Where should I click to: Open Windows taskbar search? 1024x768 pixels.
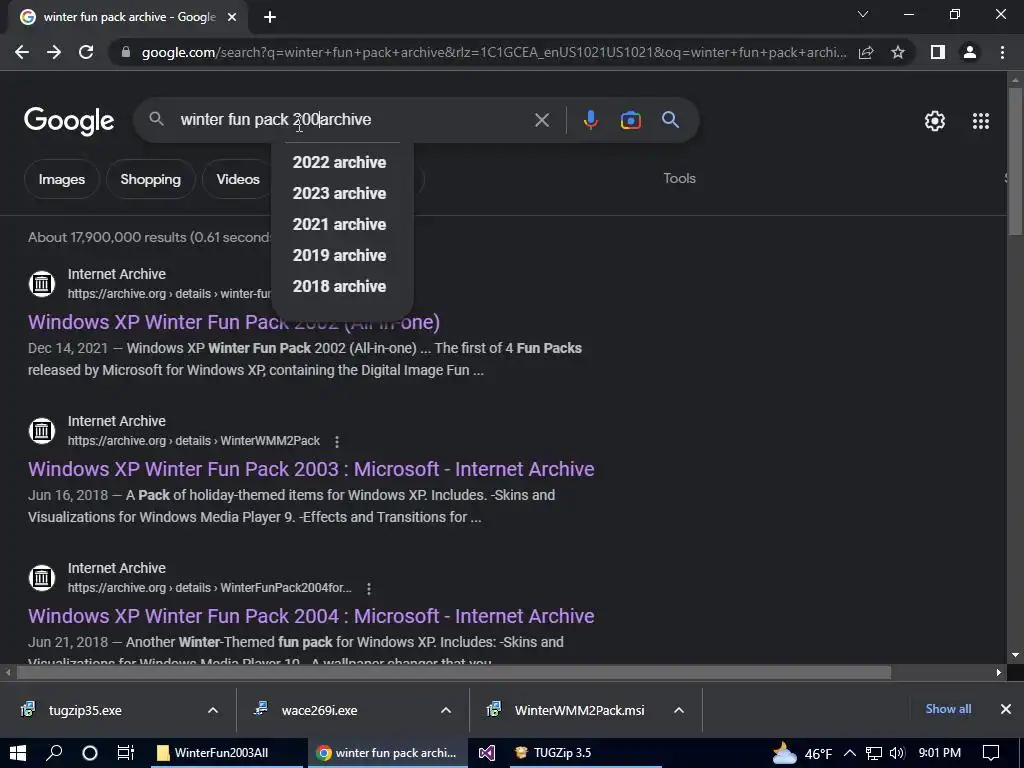[x=54, y=753]
